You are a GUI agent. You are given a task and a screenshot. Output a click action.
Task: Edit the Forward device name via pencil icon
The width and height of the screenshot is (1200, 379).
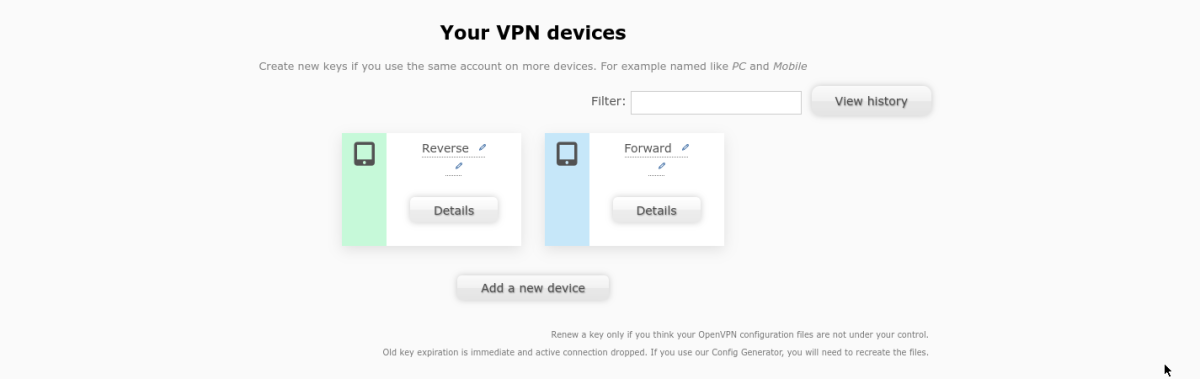click(685, 148)
